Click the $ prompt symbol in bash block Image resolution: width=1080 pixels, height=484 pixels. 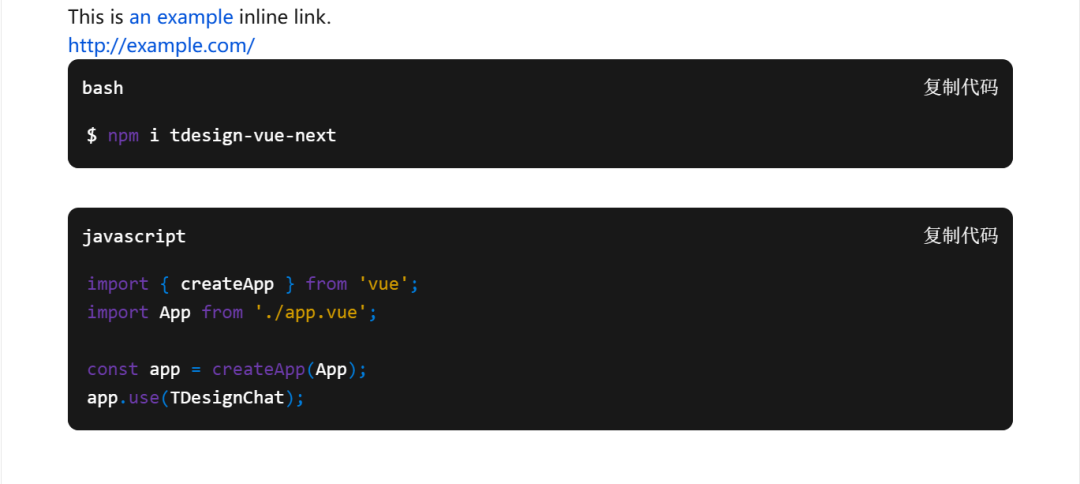(x=92, y=135)
